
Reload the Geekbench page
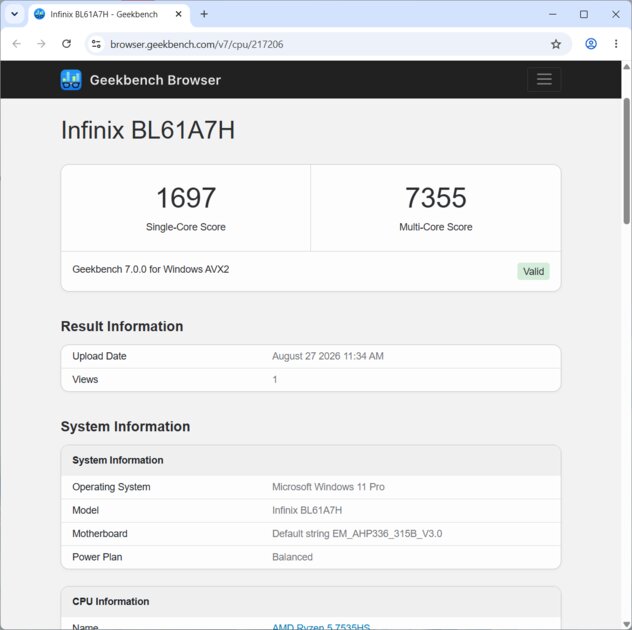tap(67, 44)
